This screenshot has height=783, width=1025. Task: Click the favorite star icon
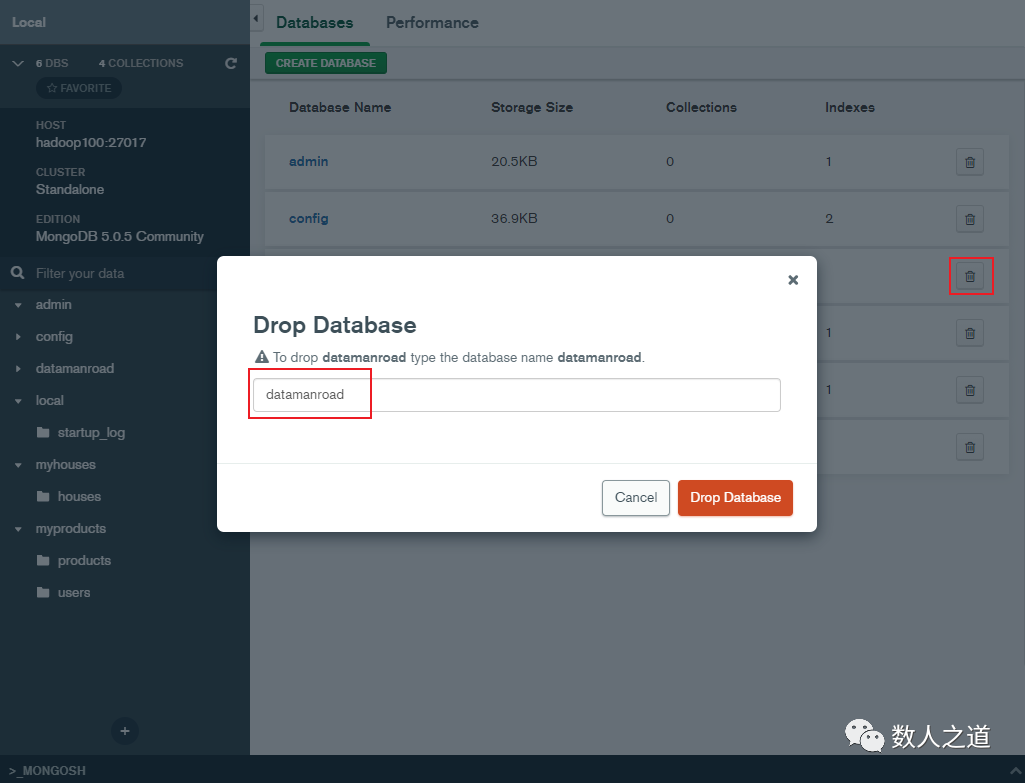[x=78, y=88]
